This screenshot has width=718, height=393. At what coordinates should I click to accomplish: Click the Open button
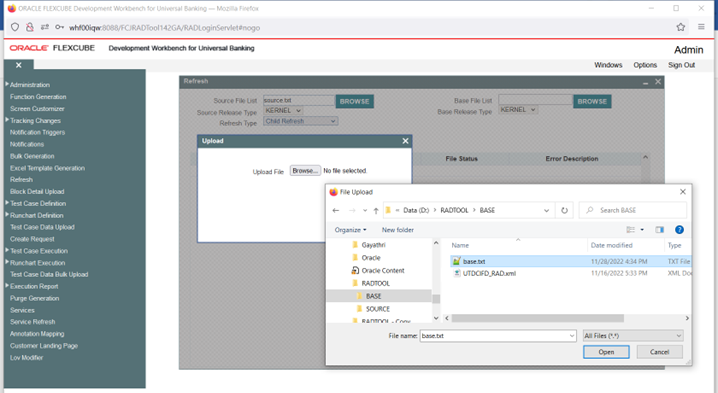click(x=606, y=352)
